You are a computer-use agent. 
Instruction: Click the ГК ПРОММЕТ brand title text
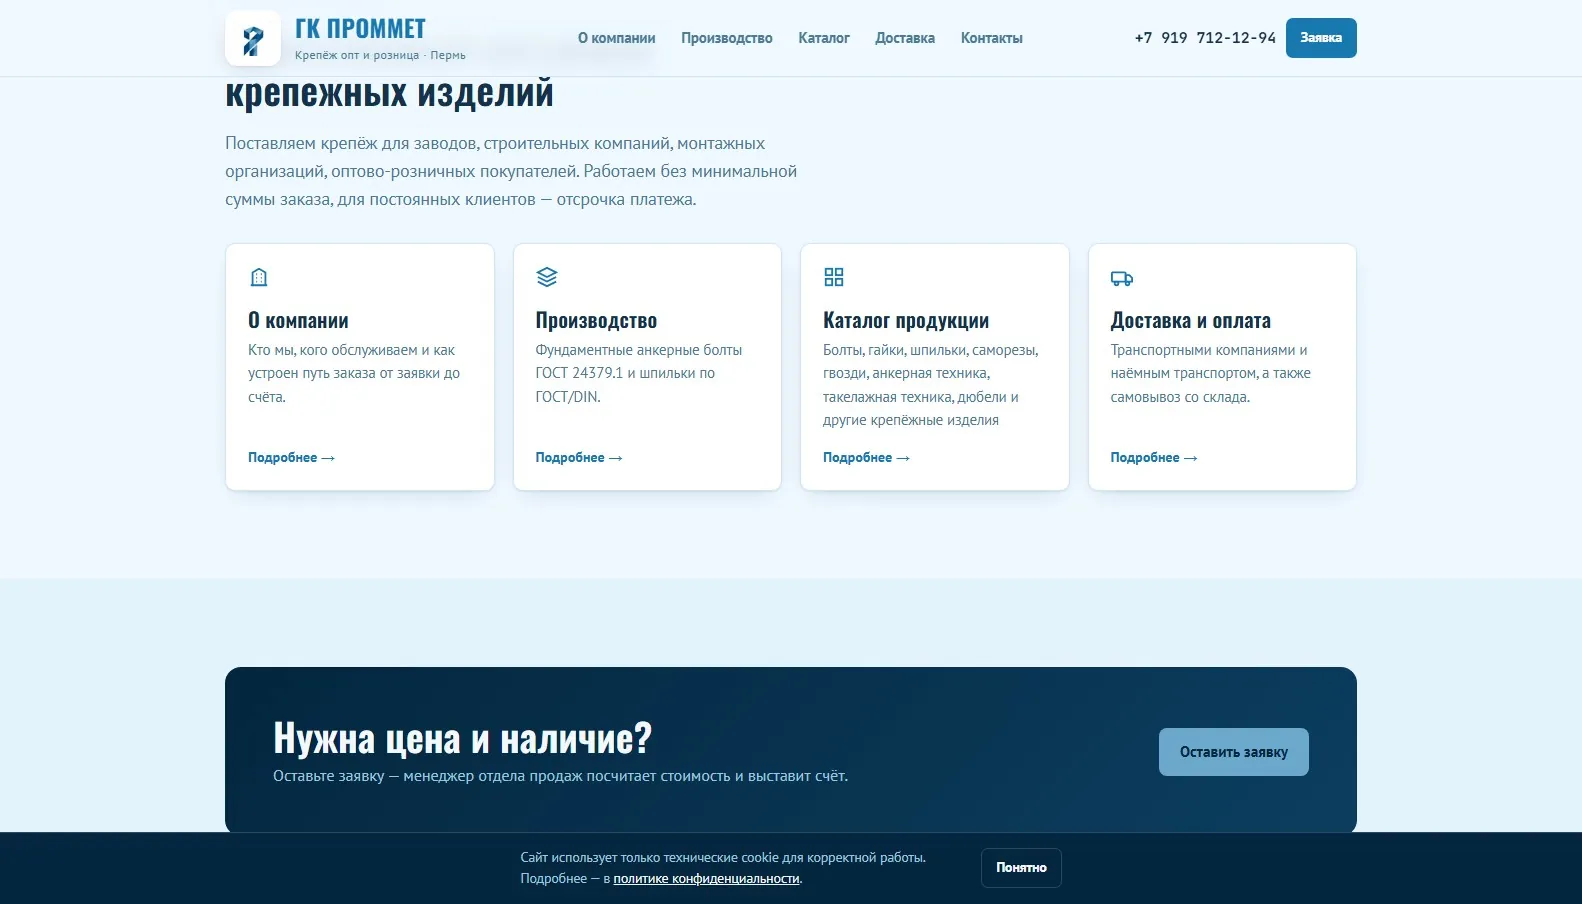click(360, 29)
